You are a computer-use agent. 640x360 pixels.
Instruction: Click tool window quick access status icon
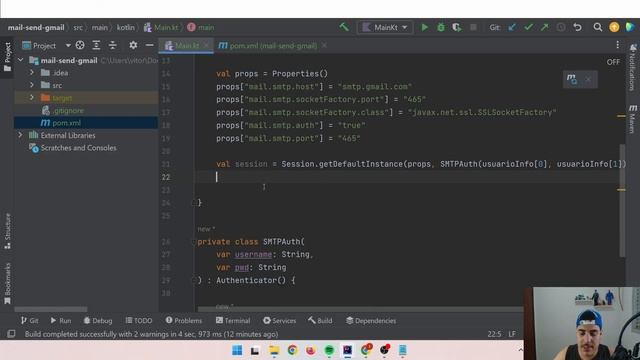click(11, 334)
